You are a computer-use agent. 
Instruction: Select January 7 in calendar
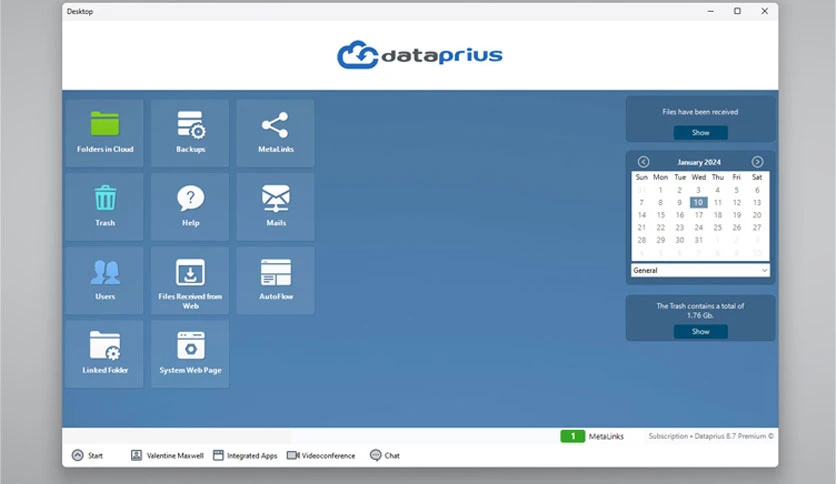click(x=641, y=203)
